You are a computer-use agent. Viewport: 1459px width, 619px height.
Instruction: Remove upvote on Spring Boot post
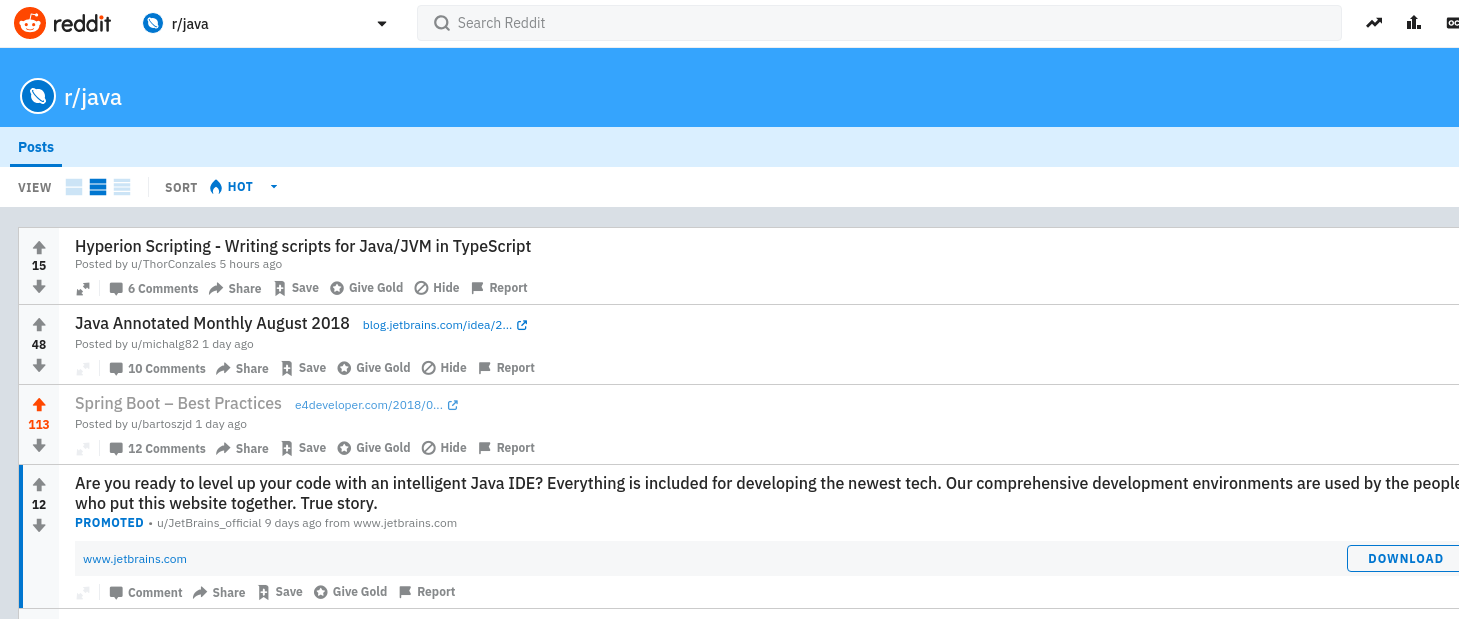(x=39, y=405)
